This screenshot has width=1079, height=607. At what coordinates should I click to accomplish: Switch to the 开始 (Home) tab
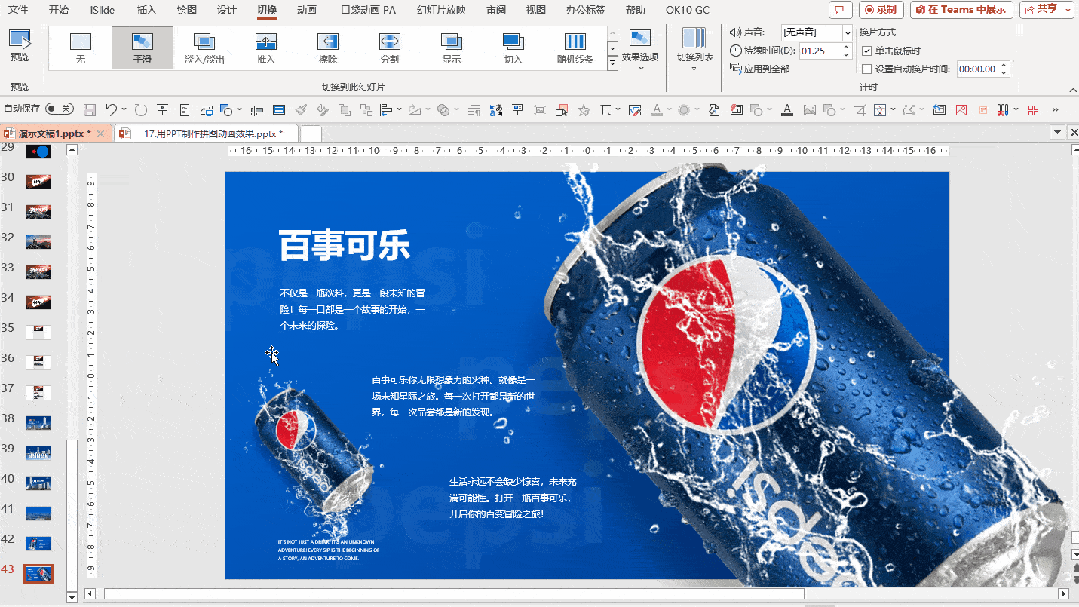[x=59, y=10]
